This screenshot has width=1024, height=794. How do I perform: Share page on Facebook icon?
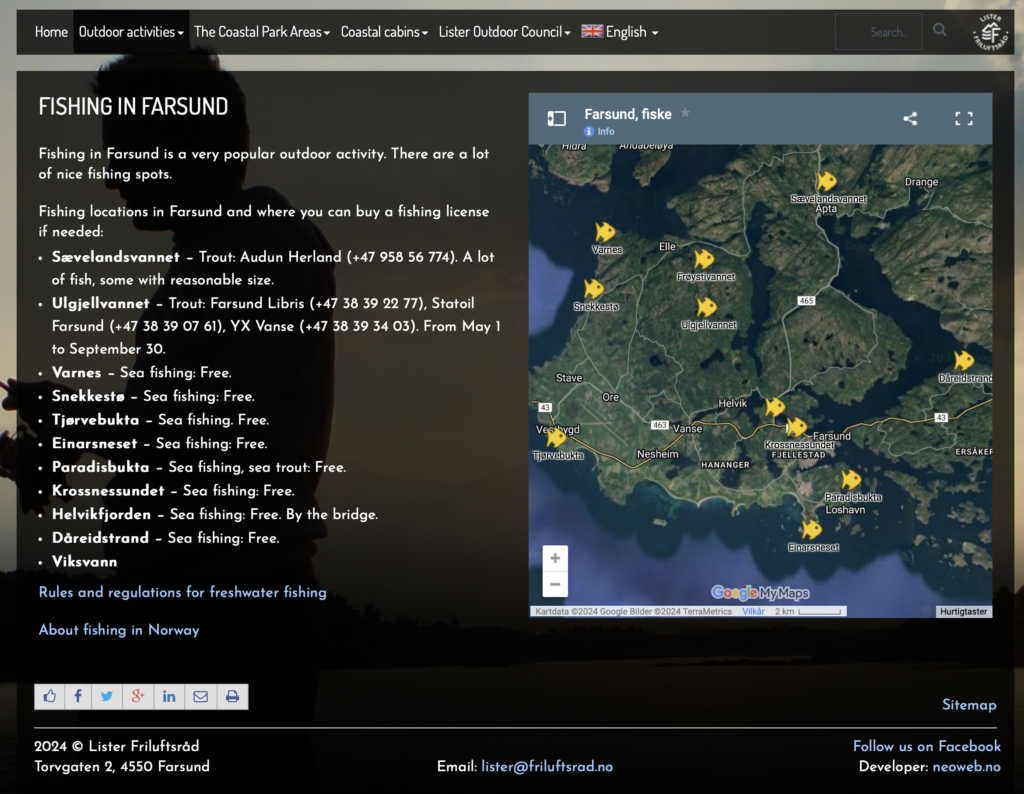pos(78,697)
